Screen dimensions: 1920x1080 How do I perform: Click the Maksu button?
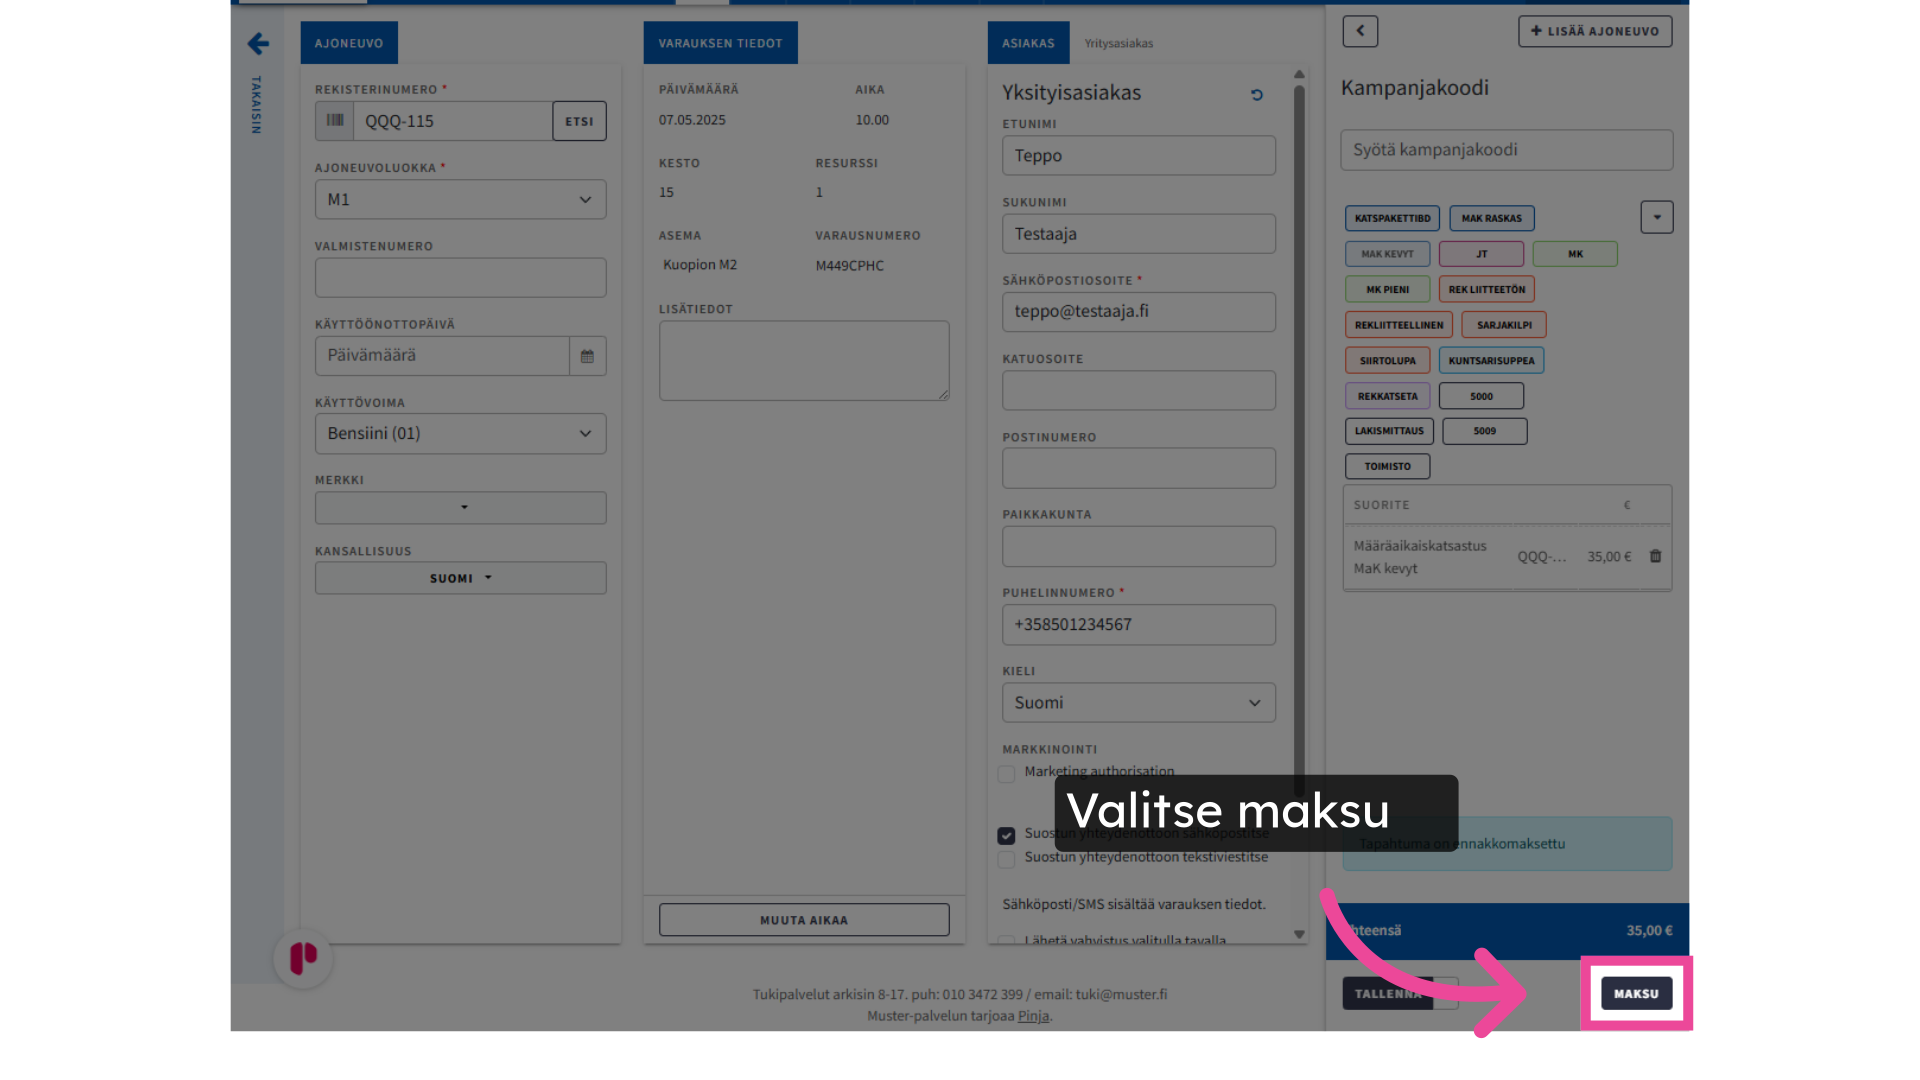(1636, 993)
